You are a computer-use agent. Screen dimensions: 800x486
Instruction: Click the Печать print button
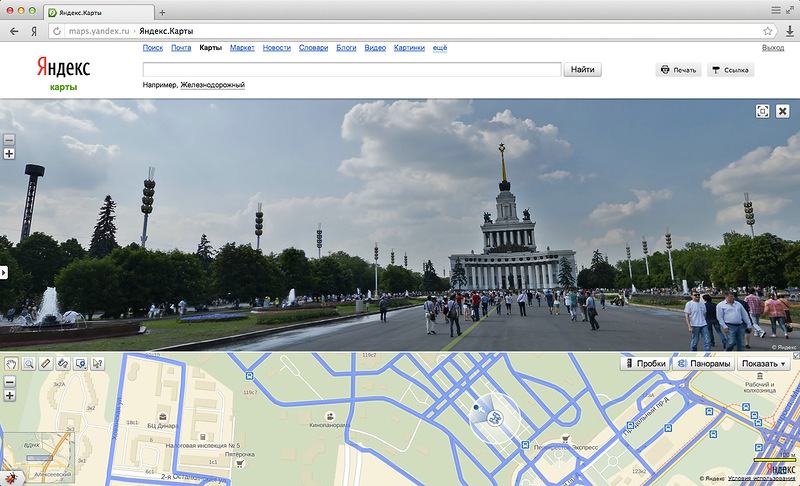pyautogui.click(x=678, y=70)
